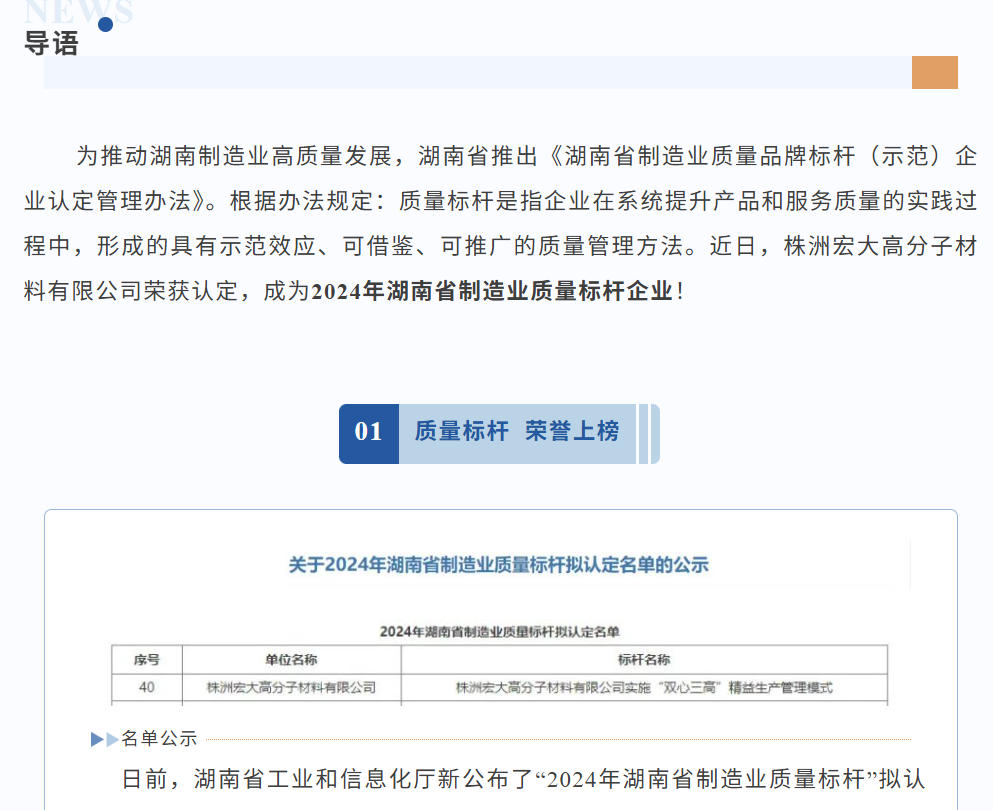Click the 01 number badge
The image size is (993, 810).
click(368, 432)
